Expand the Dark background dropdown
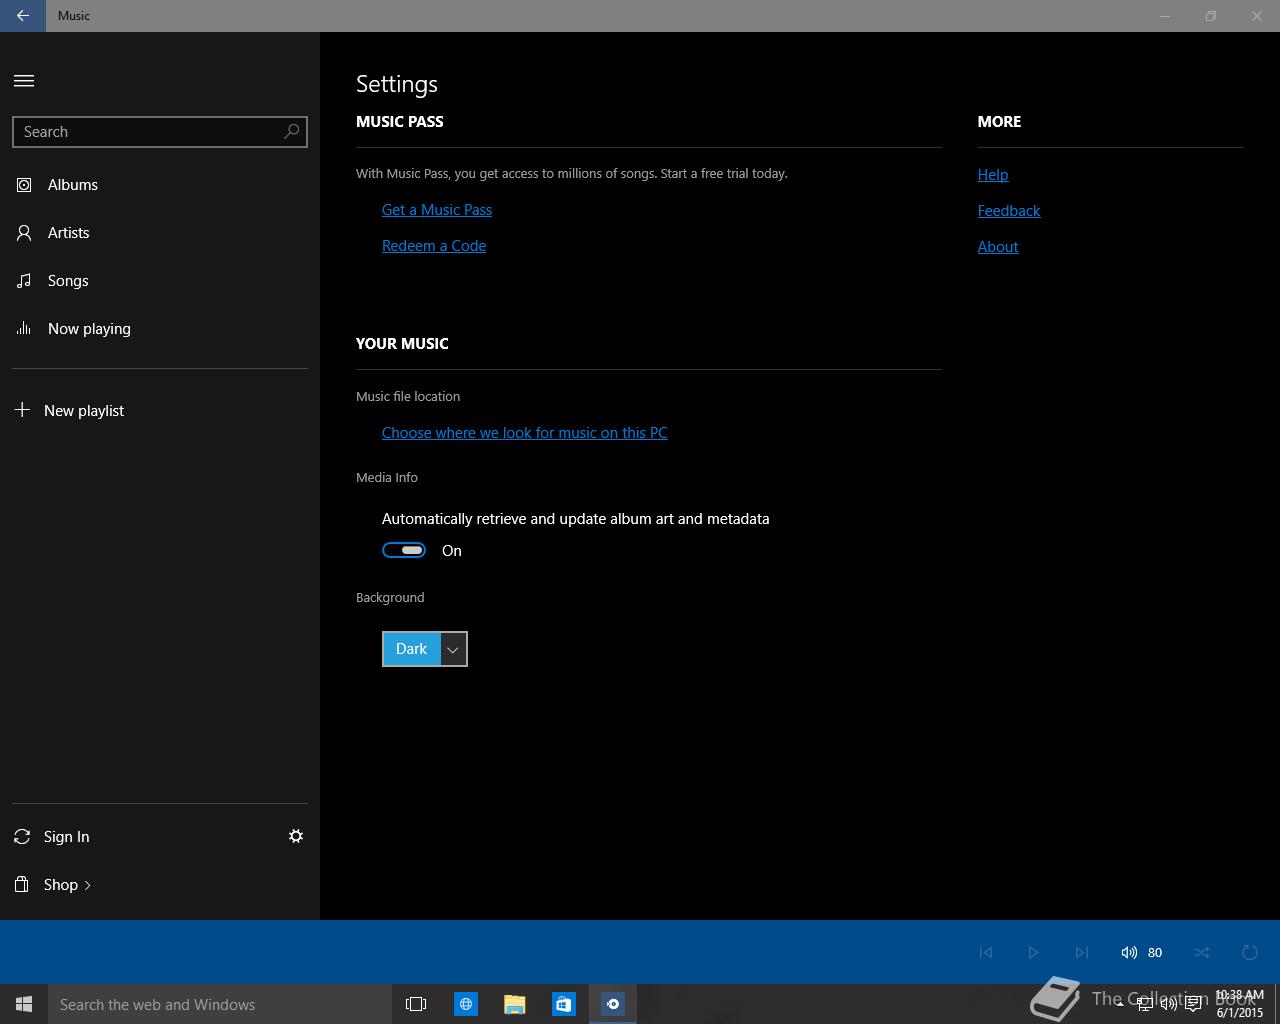The height and width of the screenshot is (1024, 1280). [x=425, y=649]
